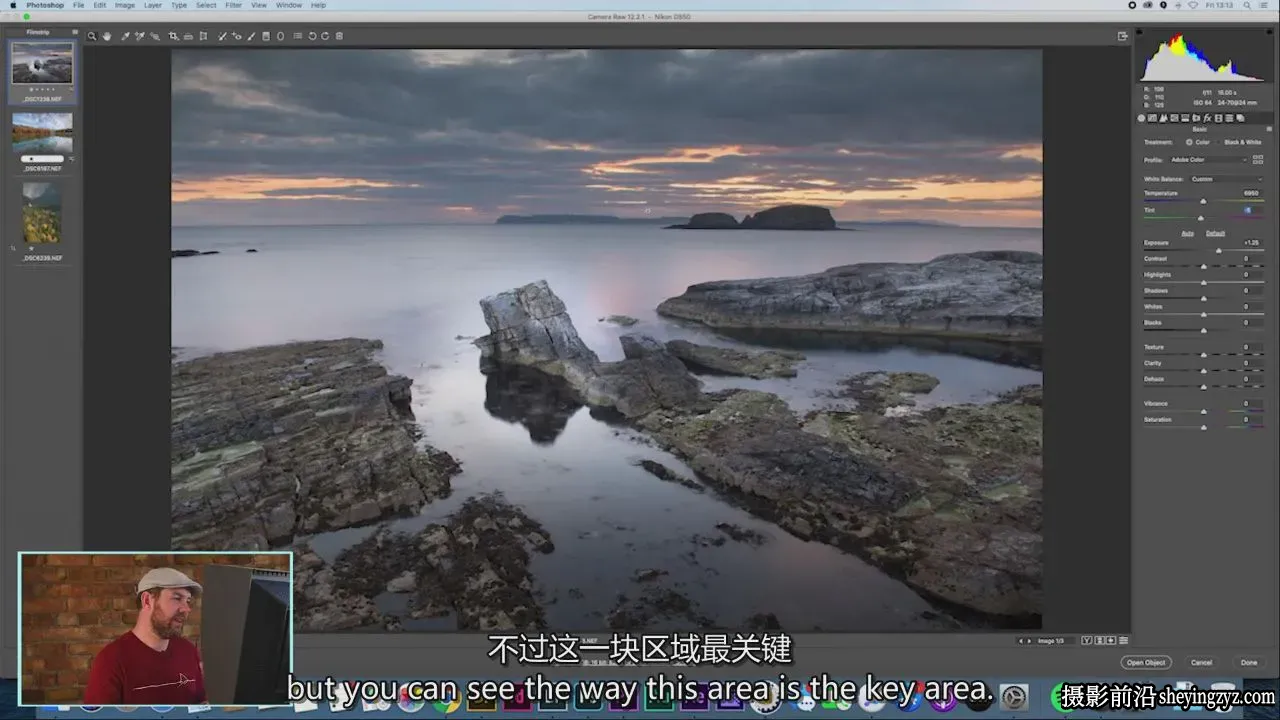1280x720 pixels.
Task: Click the Open Object button
Action: 1146,662
